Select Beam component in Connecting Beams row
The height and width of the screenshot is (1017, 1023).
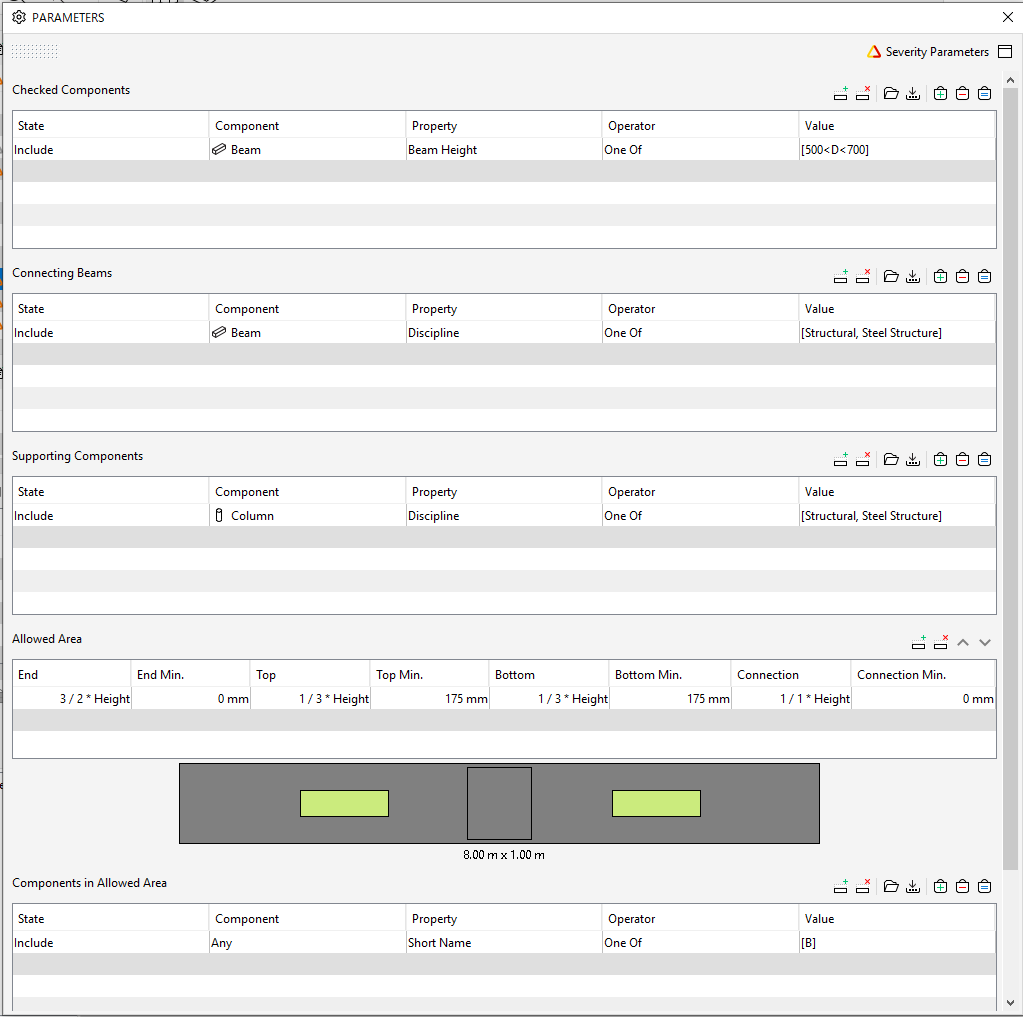tap(307, 333)
